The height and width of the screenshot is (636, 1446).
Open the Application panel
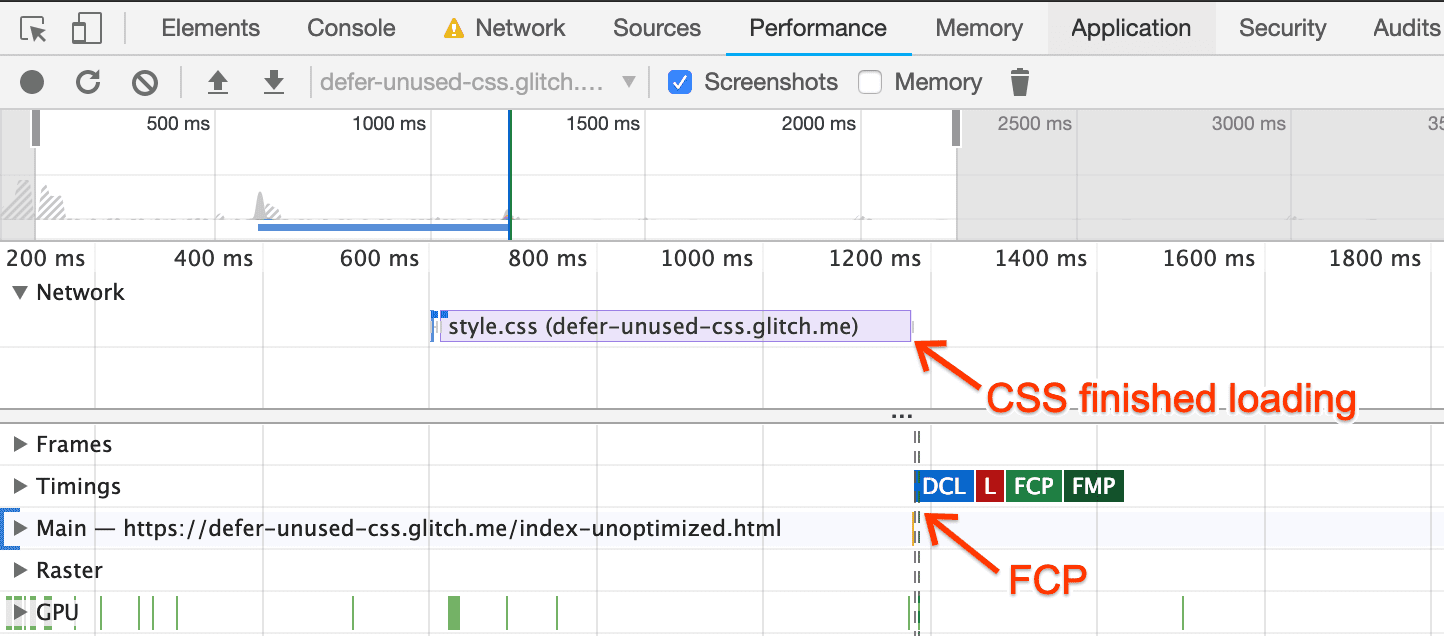point(1130,27)
